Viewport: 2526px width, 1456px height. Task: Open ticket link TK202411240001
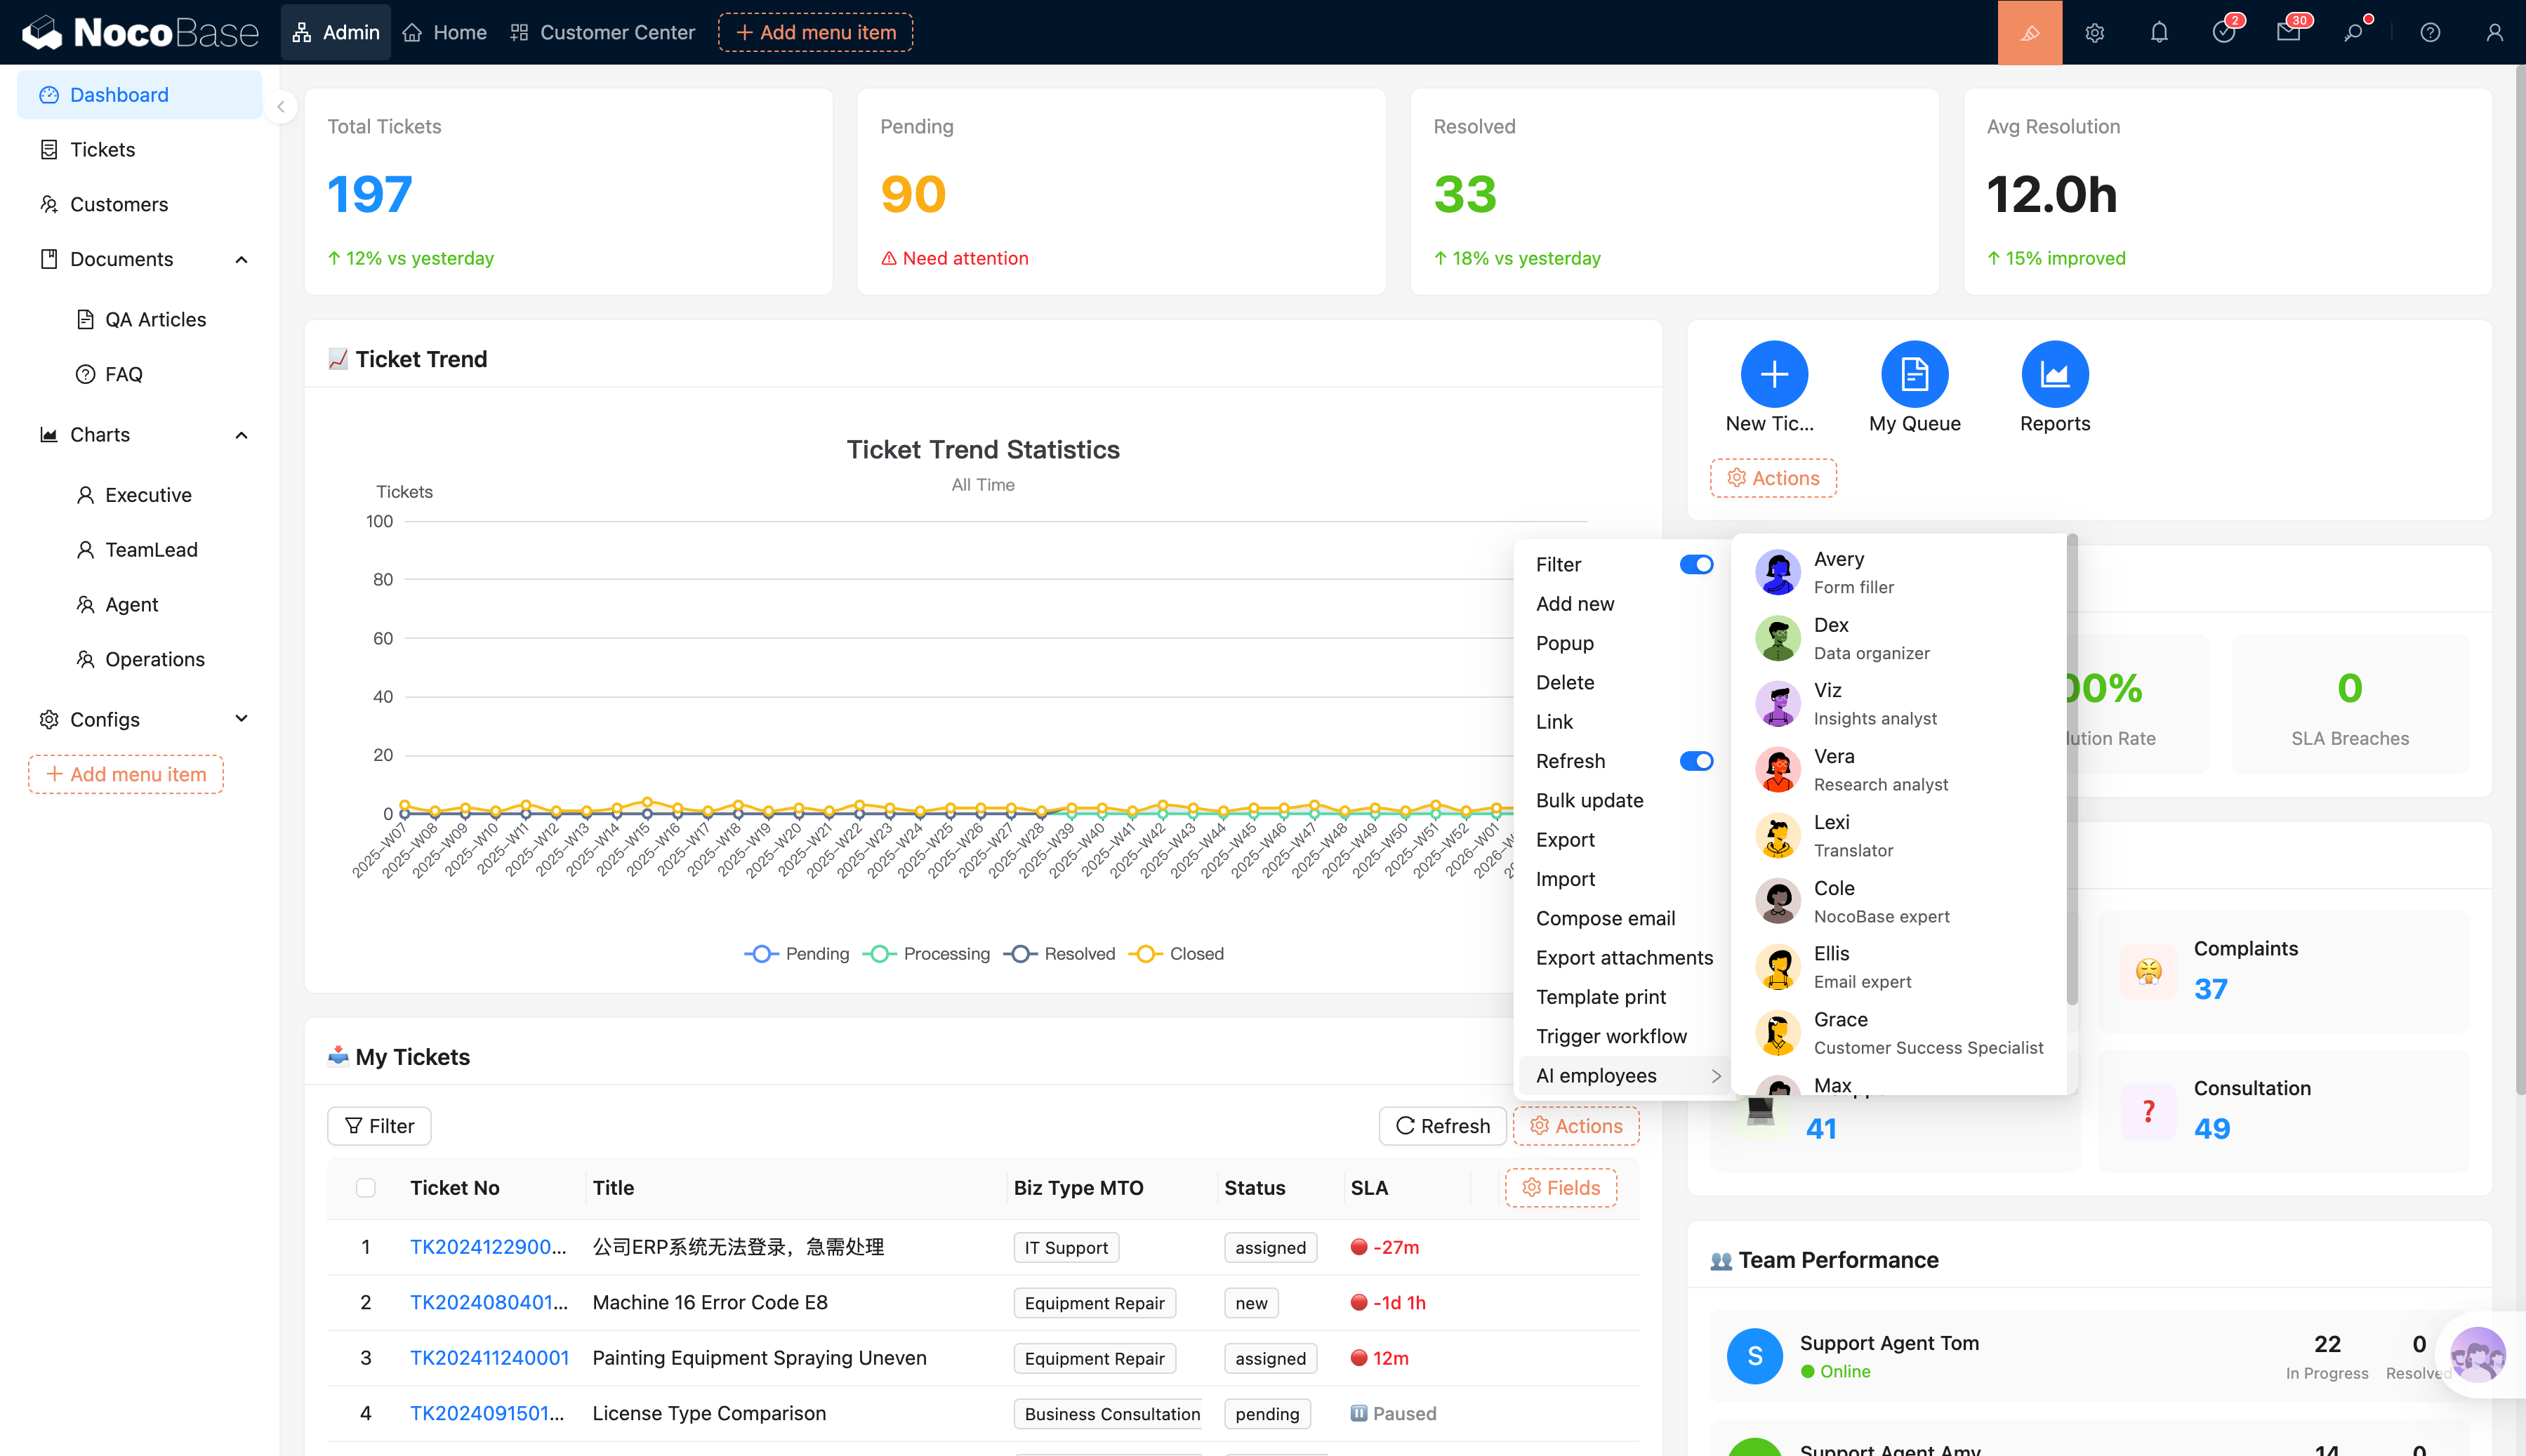[x=489, y=1357]
